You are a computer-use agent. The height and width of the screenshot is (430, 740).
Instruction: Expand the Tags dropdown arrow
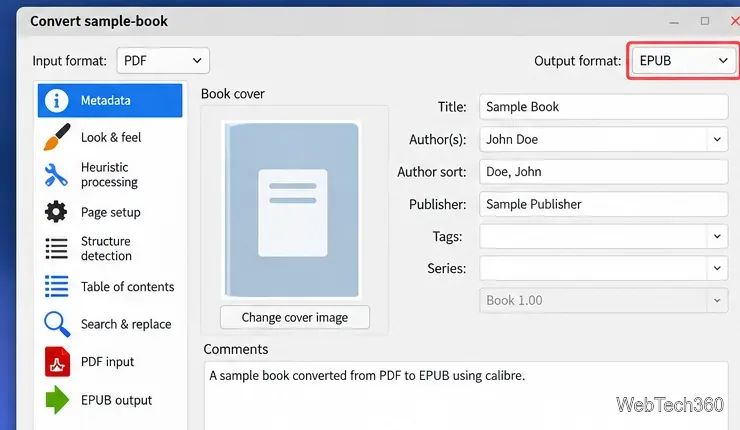tap(717, 236)
